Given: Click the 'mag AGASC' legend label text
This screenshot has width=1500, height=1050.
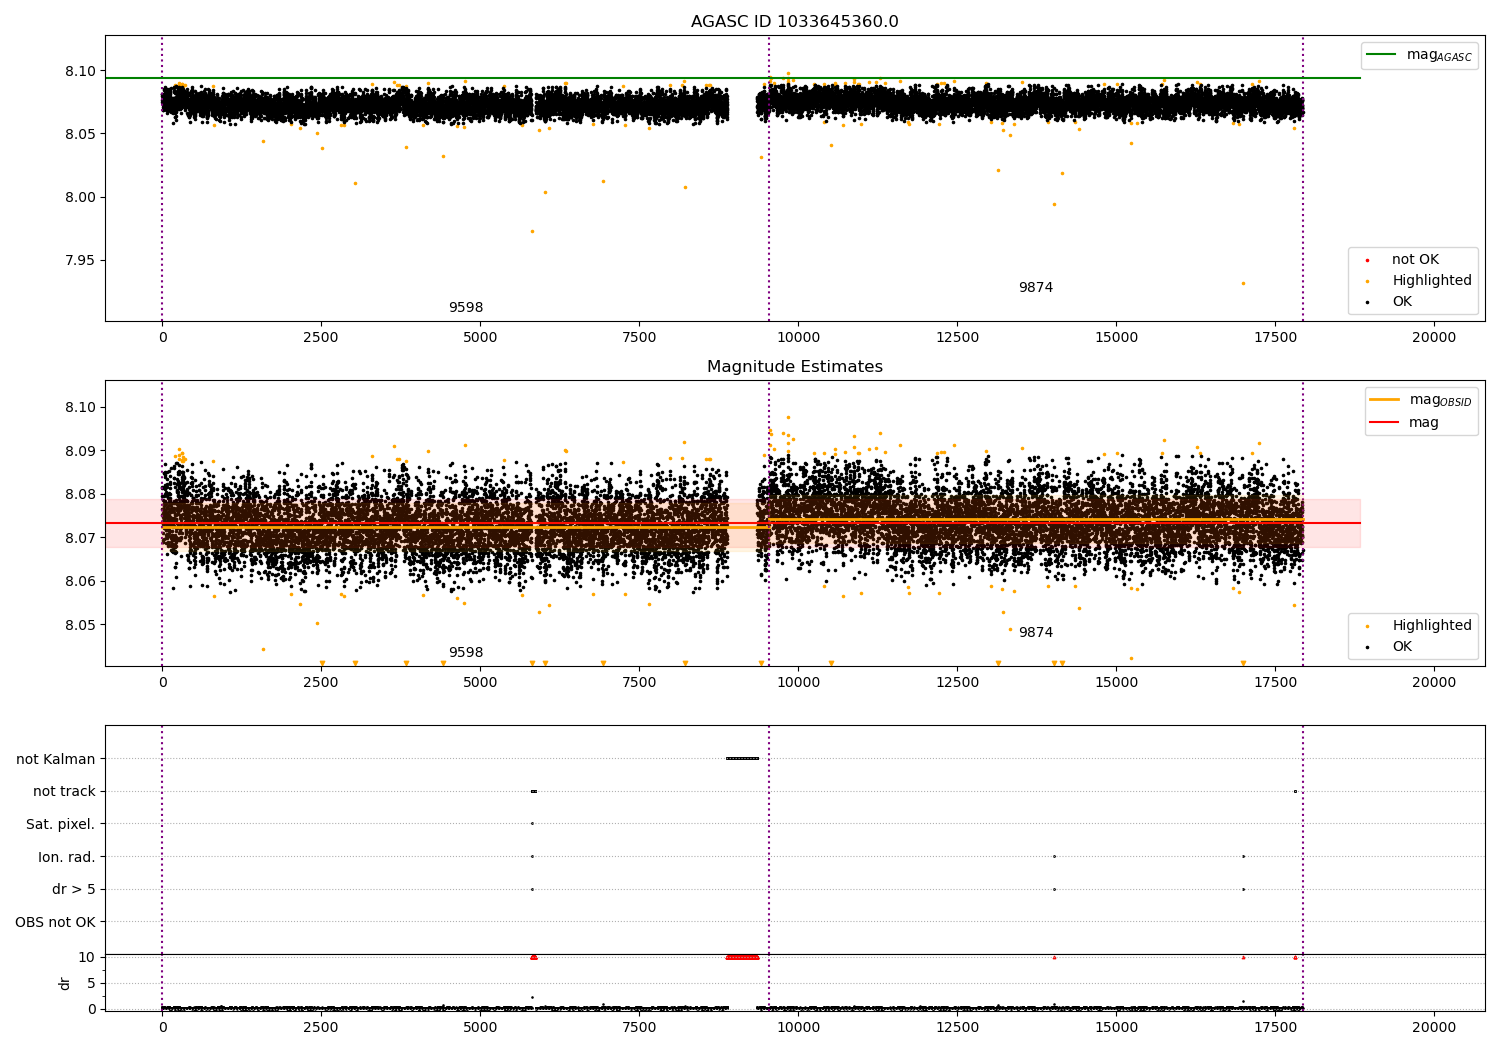Looking at the screenshot, I should (1439, 55).
